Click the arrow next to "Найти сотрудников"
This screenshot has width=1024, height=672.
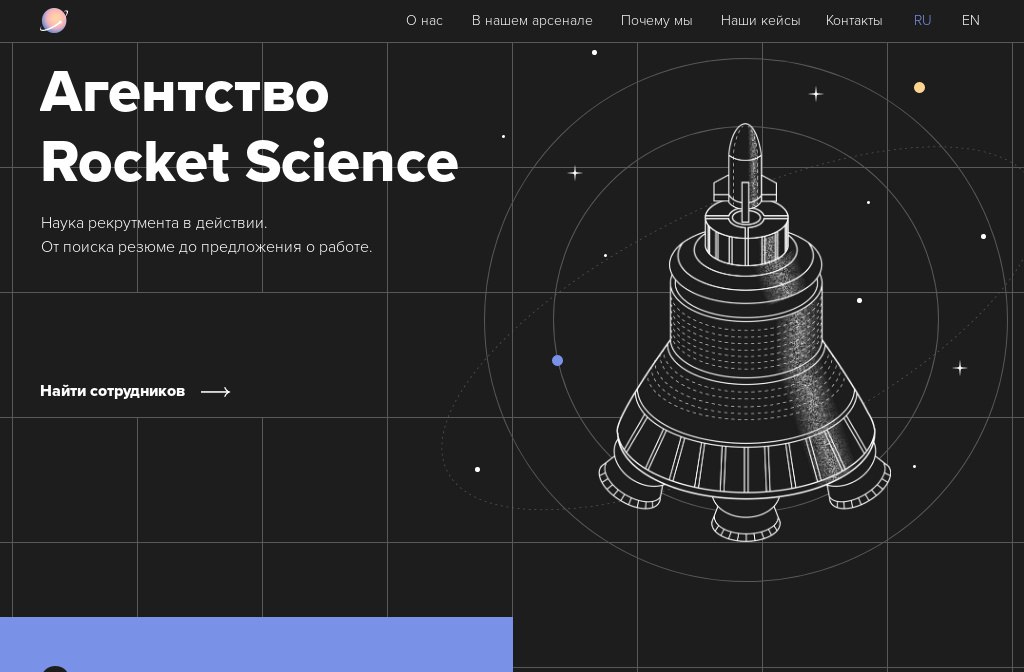216,392
